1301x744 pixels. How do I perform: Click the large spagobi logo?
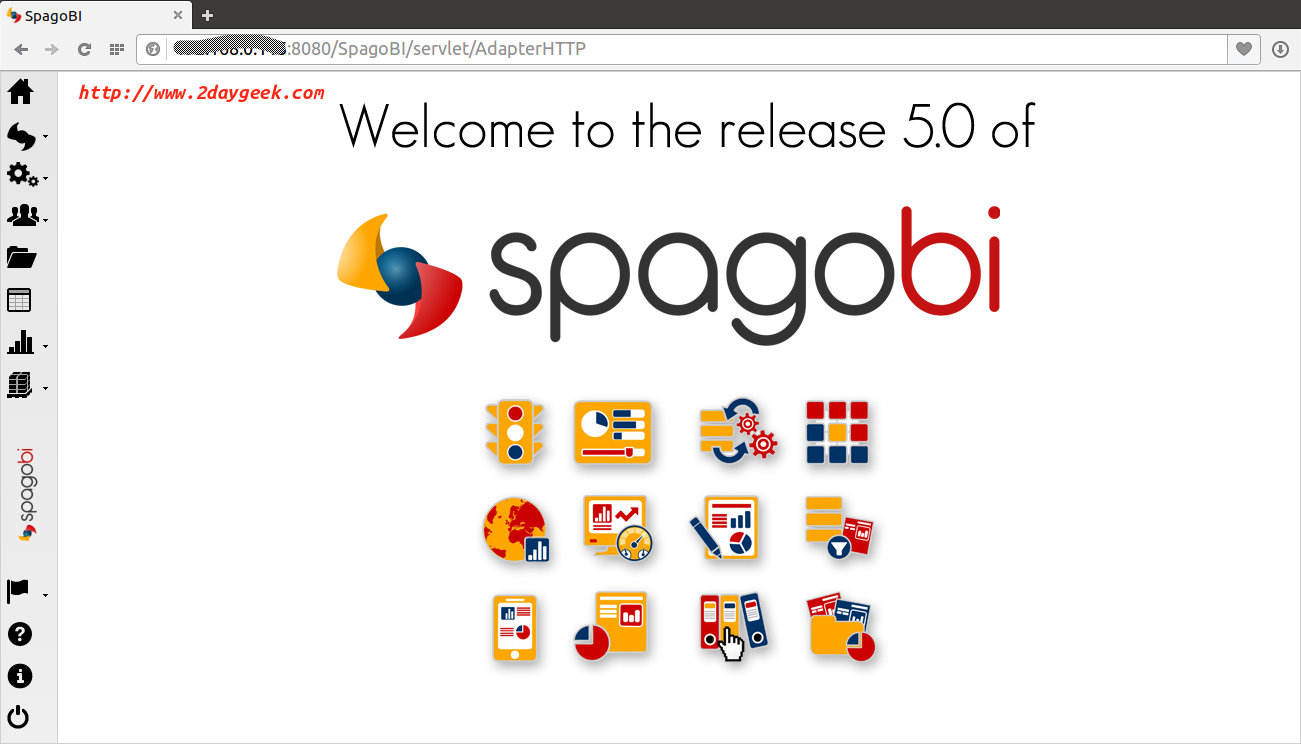669,275
